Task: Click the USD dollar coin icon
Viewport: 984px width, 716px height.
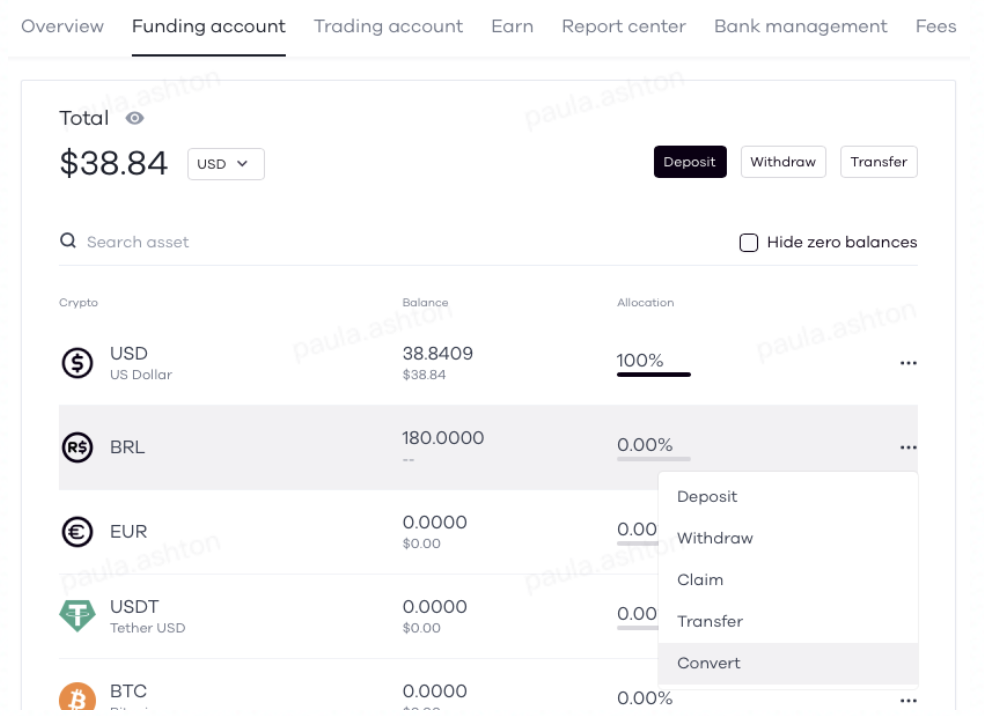Action: pyautogui.click(x=76, y=363)
